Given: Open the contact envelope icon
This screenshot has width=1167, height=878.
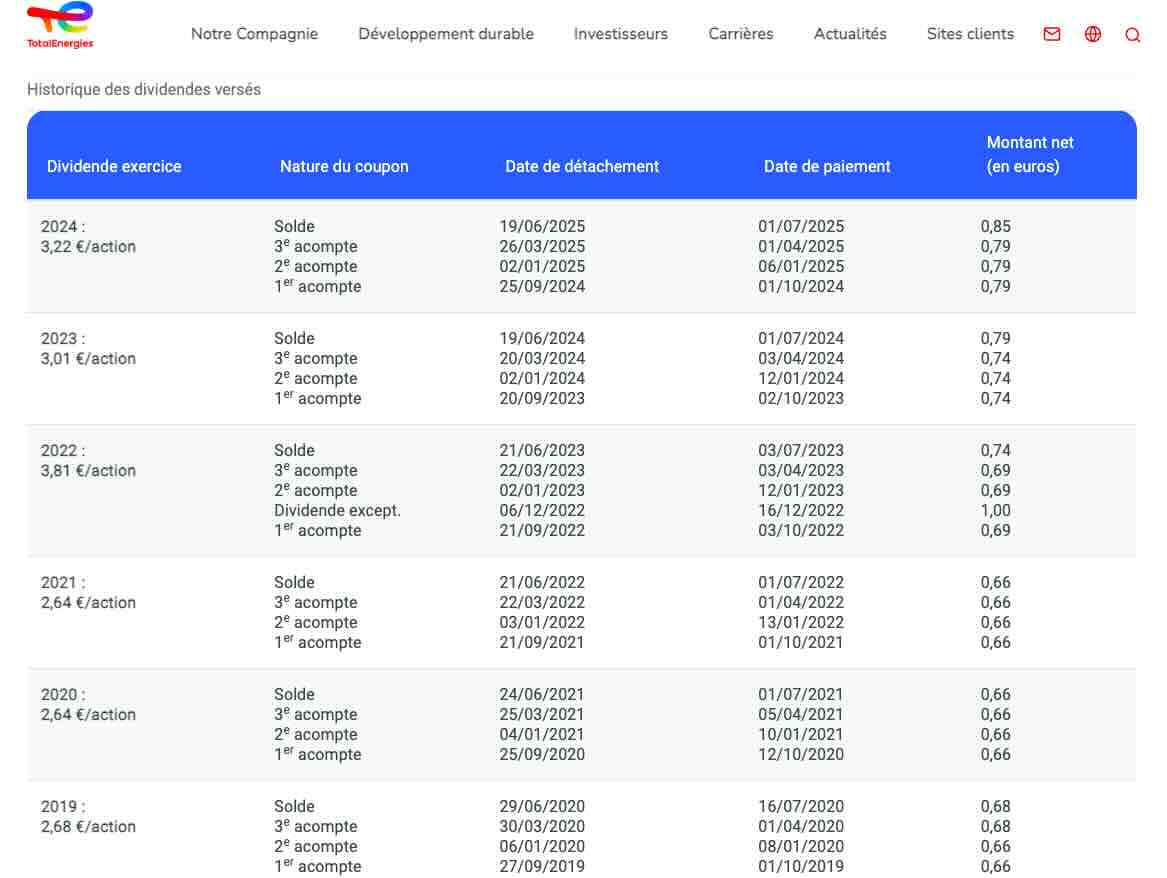Looking at the screenshot, I should 1052,34.
